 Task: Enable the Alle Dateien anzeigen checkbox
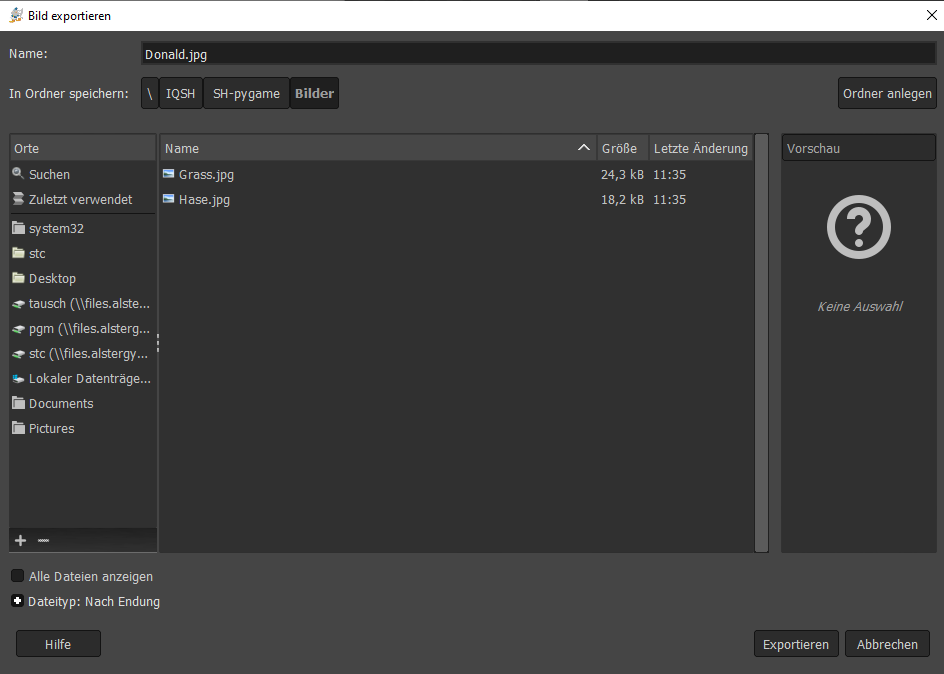click(18, 576)
